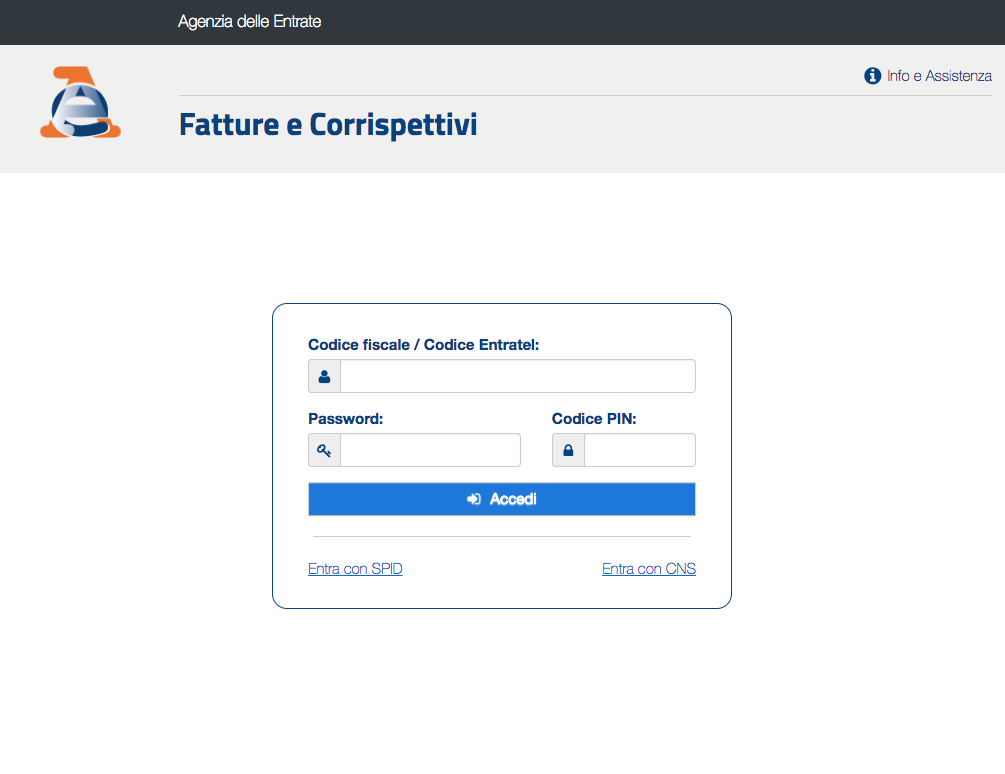Focus the Codice PIN input field
The image size is (1005, 774).
(640, 450)
